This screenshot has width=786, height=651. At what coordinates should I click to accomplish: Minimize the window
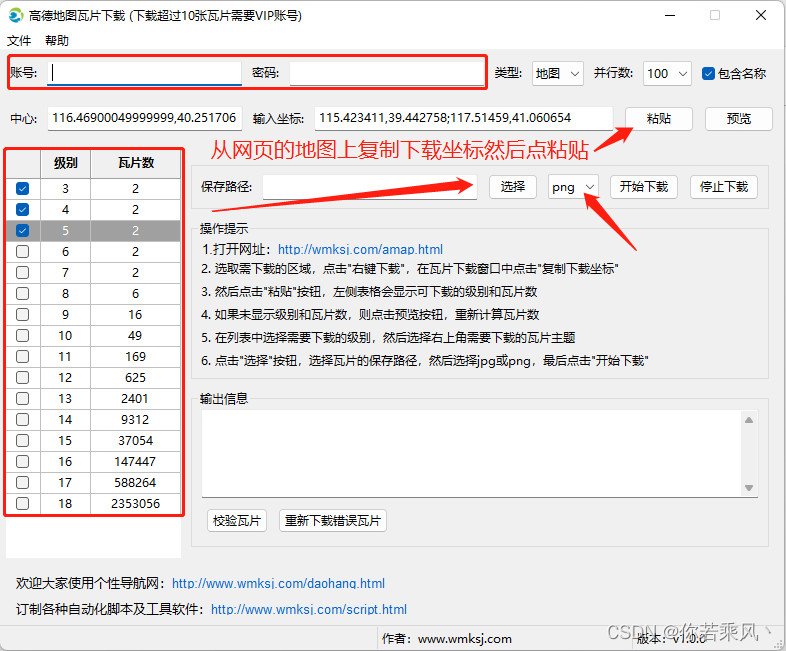coord(670,16)
